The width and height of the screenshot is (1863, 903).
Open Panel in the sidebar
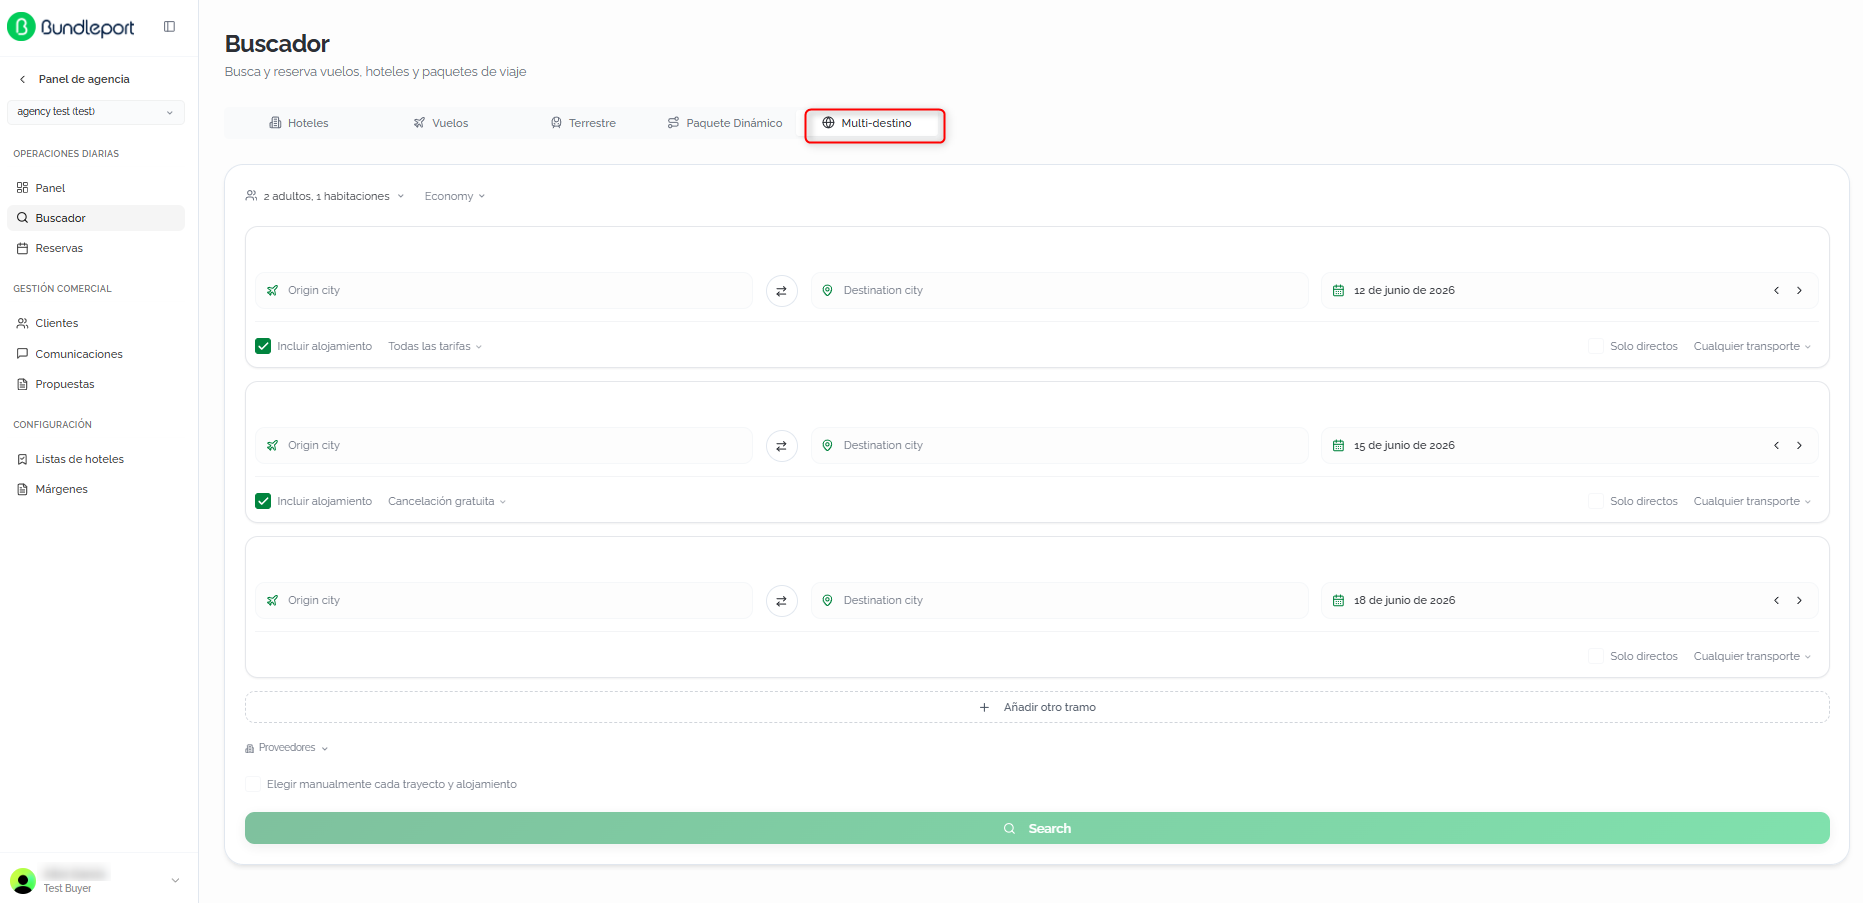(x=96, y=188)
